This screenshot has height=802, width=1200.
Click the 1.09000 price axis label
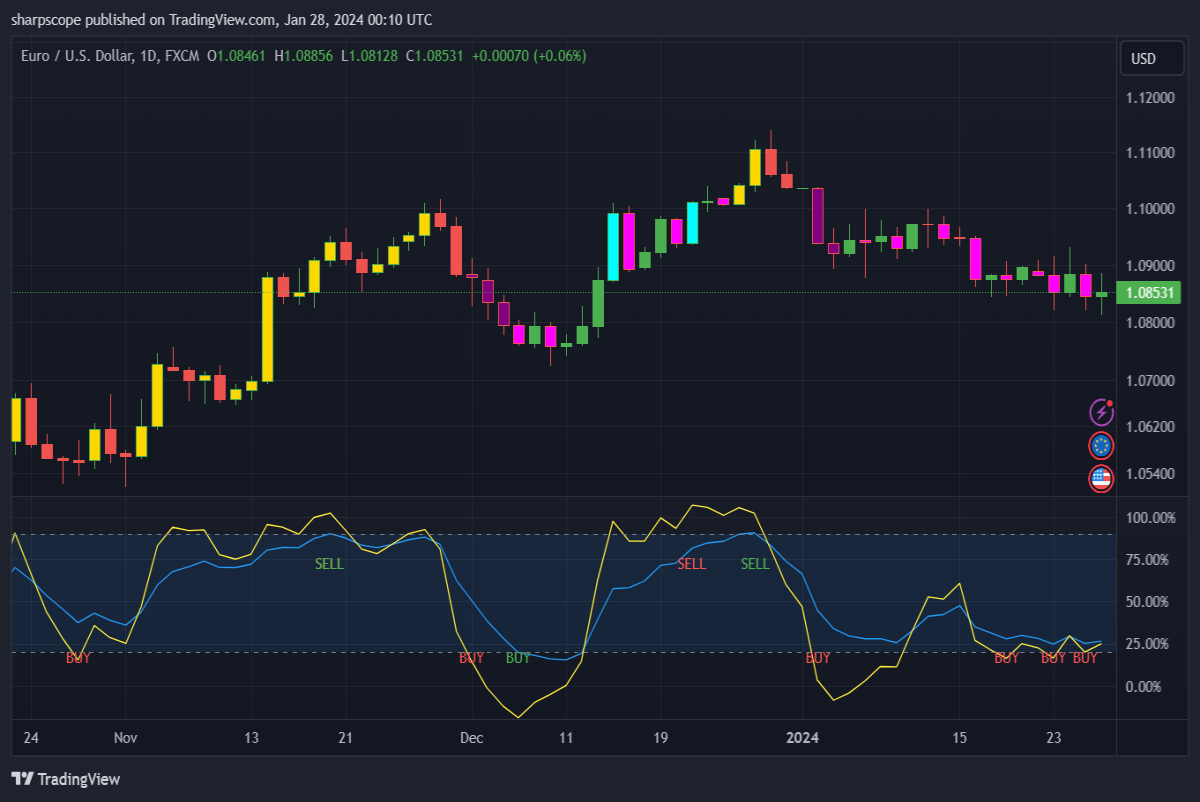coord(1150,266)
